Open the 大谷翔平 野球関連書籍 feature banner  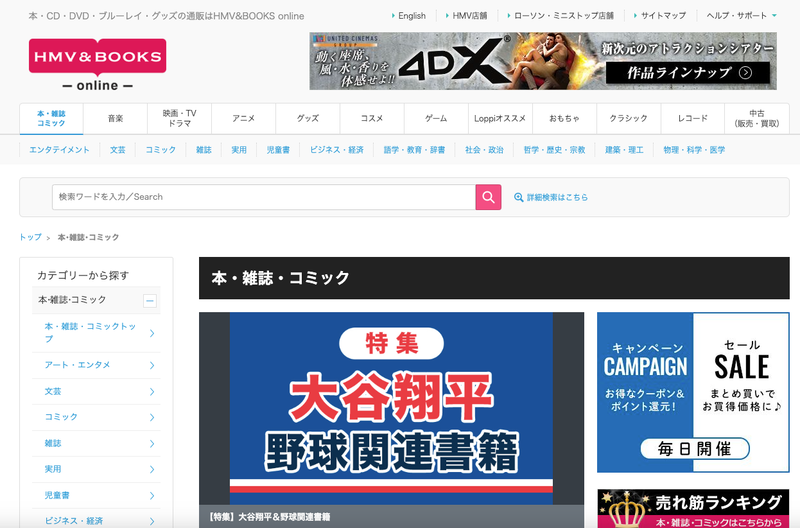tap(391, 408)
